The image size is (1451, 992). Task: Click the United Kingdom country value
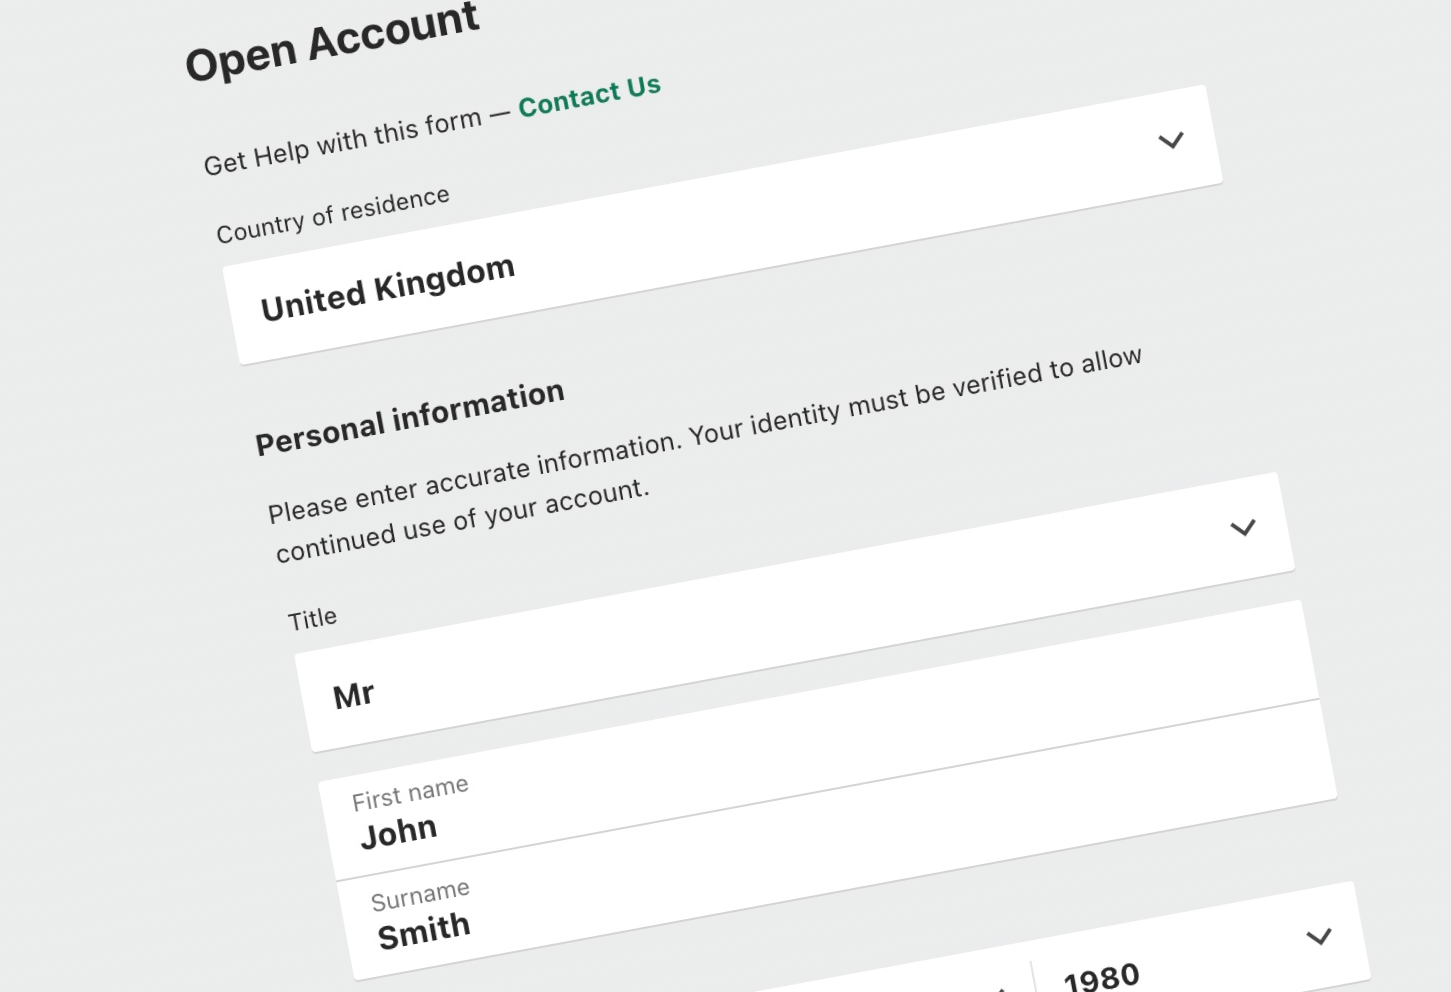[x=388, y=289]
